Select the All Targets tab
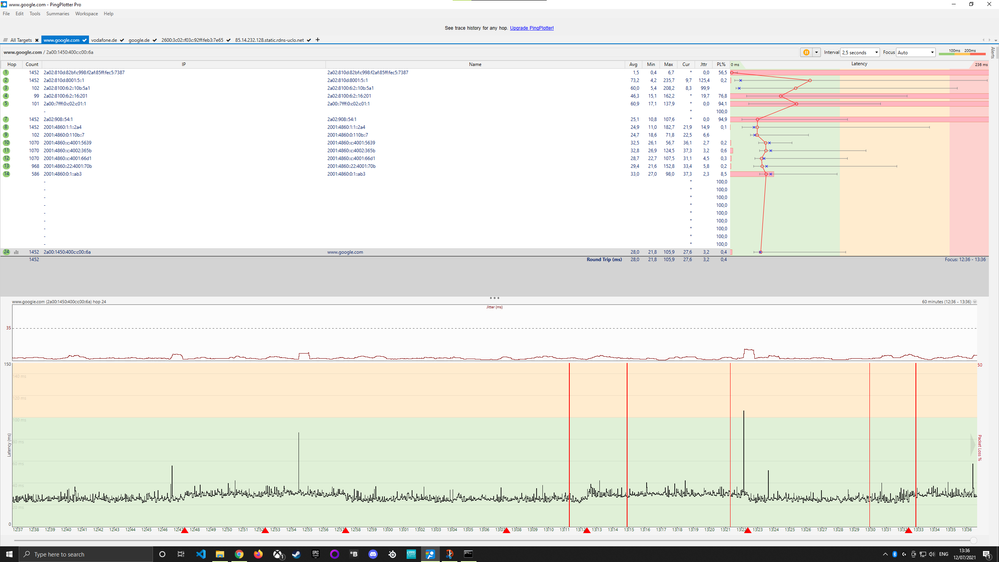This screenshot has width=999, height=562. pyautogui.click(x=20, y=40)
